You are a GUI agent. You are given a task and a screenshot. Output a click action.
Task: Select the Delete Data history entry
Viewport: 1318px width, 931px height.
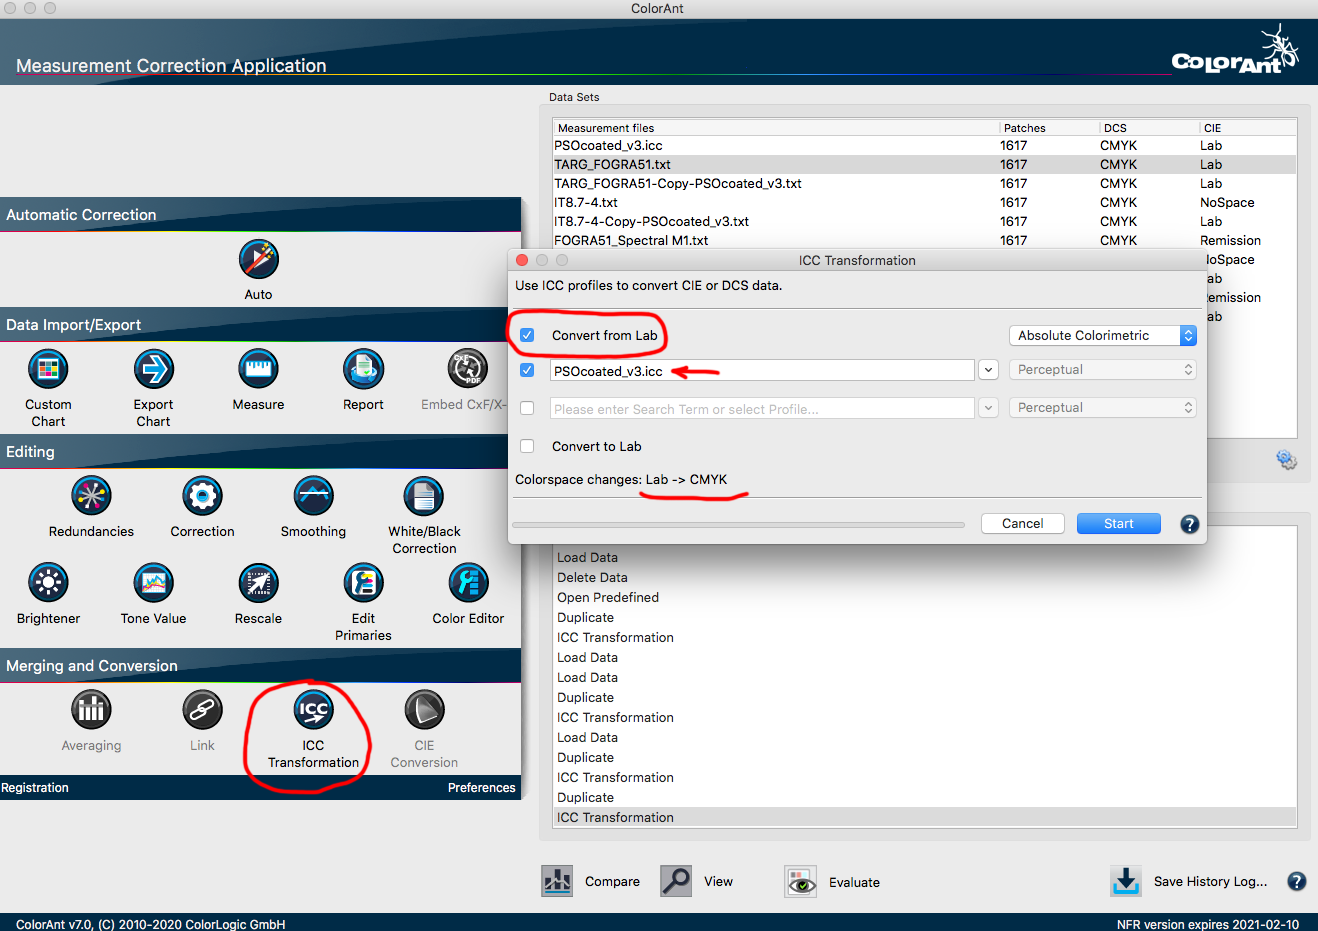pos(924,578)
